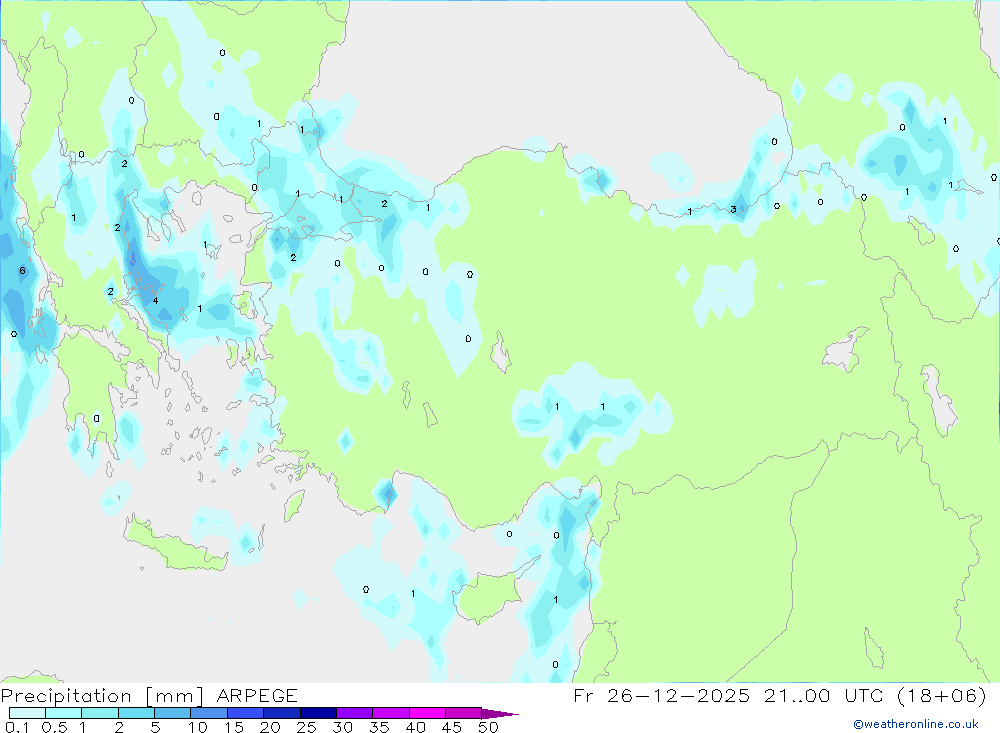
Task: Click the legend label '40'
Action: coord(415,727)
